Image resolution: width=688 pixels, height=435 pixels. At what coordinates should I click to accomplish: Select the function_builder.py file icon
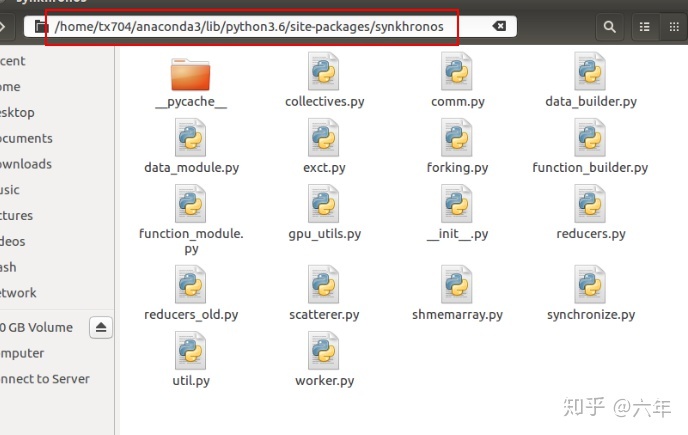coord(590,137)
